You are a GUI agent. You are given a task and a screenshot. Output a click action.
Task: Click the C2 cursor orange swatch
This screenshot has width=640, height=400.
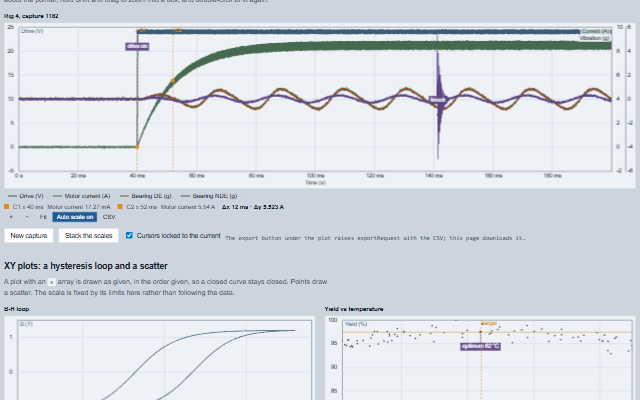pyautogui.click(x=120, y=207)
